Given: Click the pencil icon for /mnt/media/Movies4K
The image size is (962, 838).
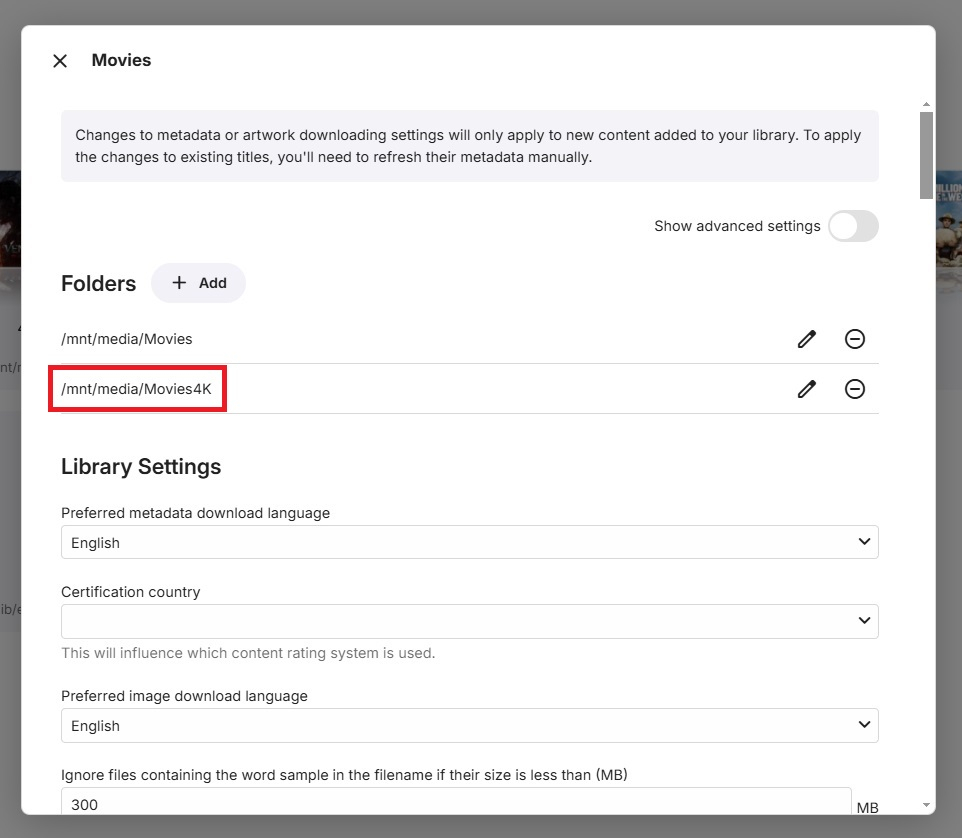Looking at the screenshot, I should coord(807,389).
